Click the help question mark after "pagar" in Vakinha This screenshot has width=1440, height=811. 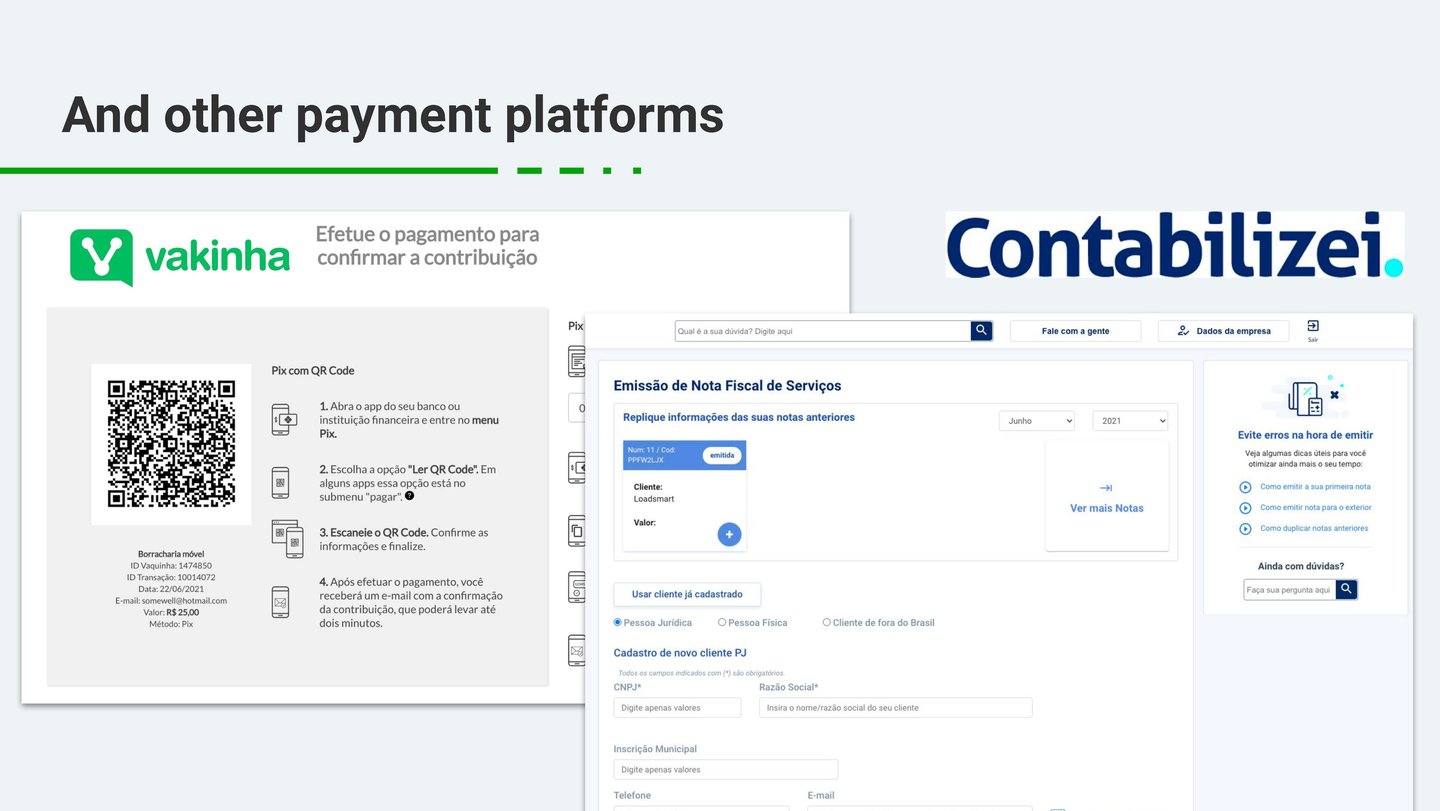(x=409, y=496)
